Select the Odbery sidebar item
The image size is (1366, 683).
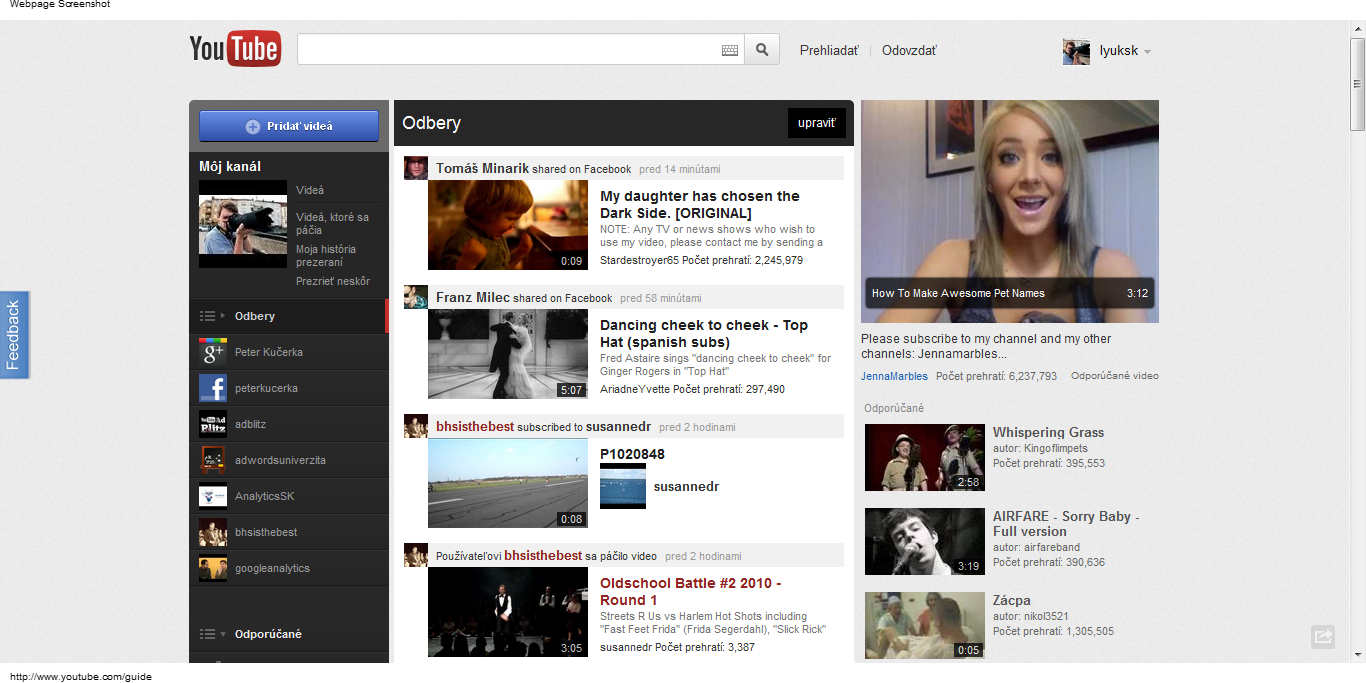[x=288, y=316]
